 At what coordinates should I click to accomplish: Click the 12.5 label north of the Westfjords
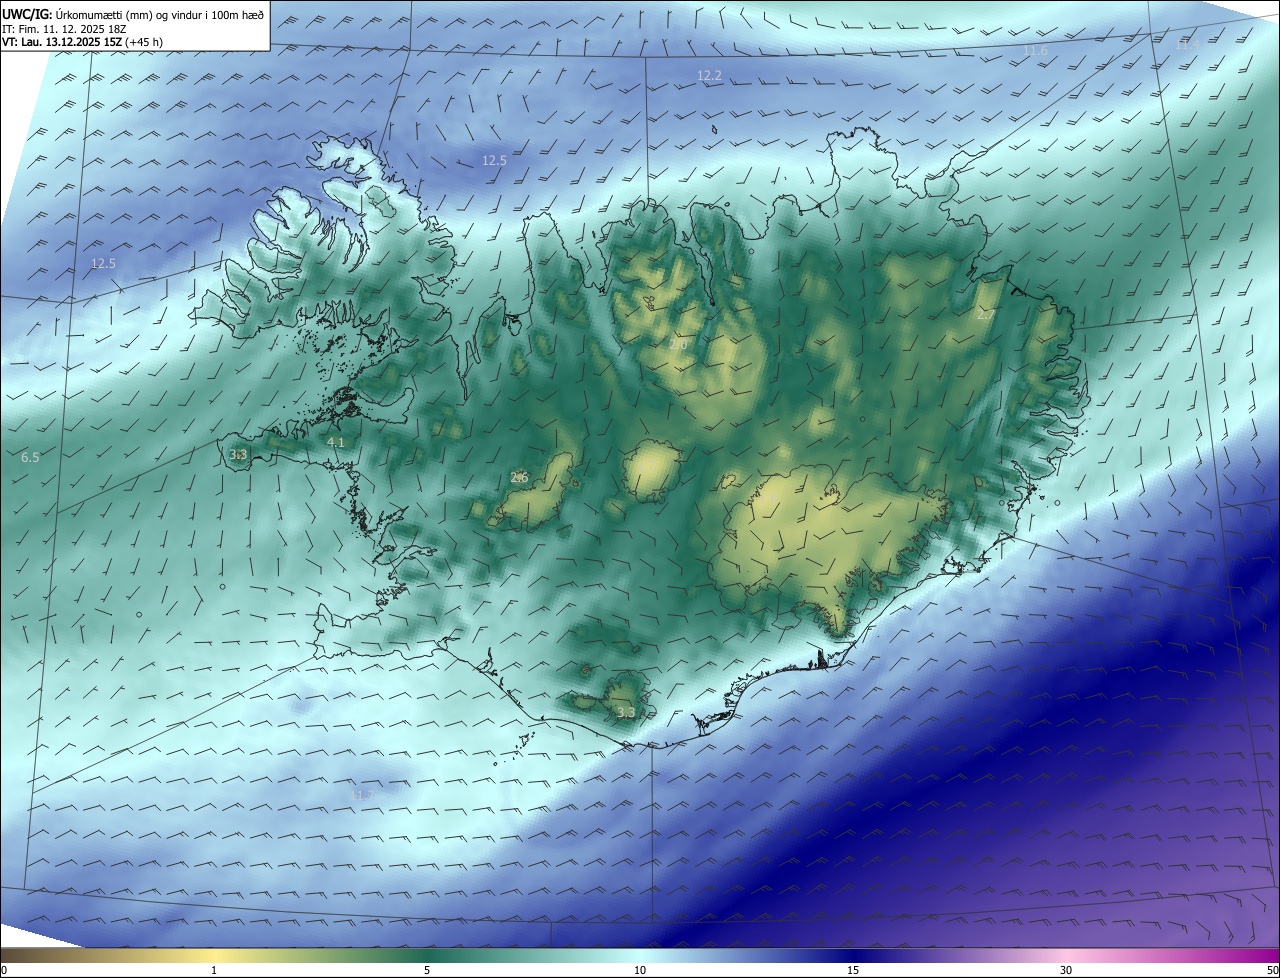[494, 160]
